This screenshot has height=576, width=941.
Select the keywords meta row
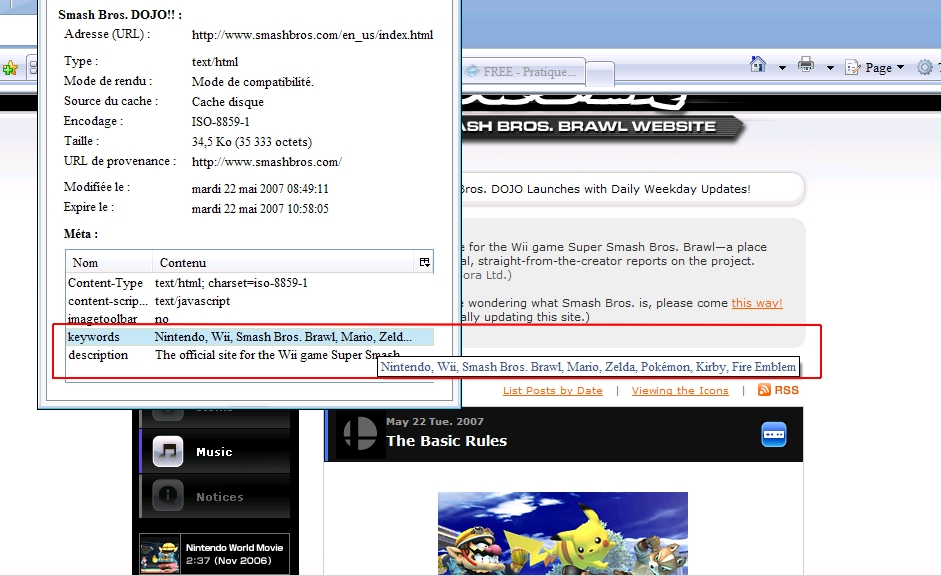click(250, 337)
